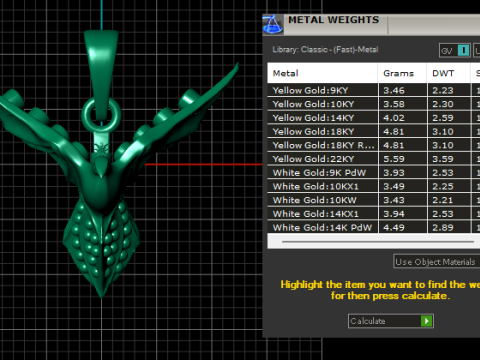This screenshot has width=480, height=360.
Task: Select the White Gold:9K PdW row
Action: [374, 172]
